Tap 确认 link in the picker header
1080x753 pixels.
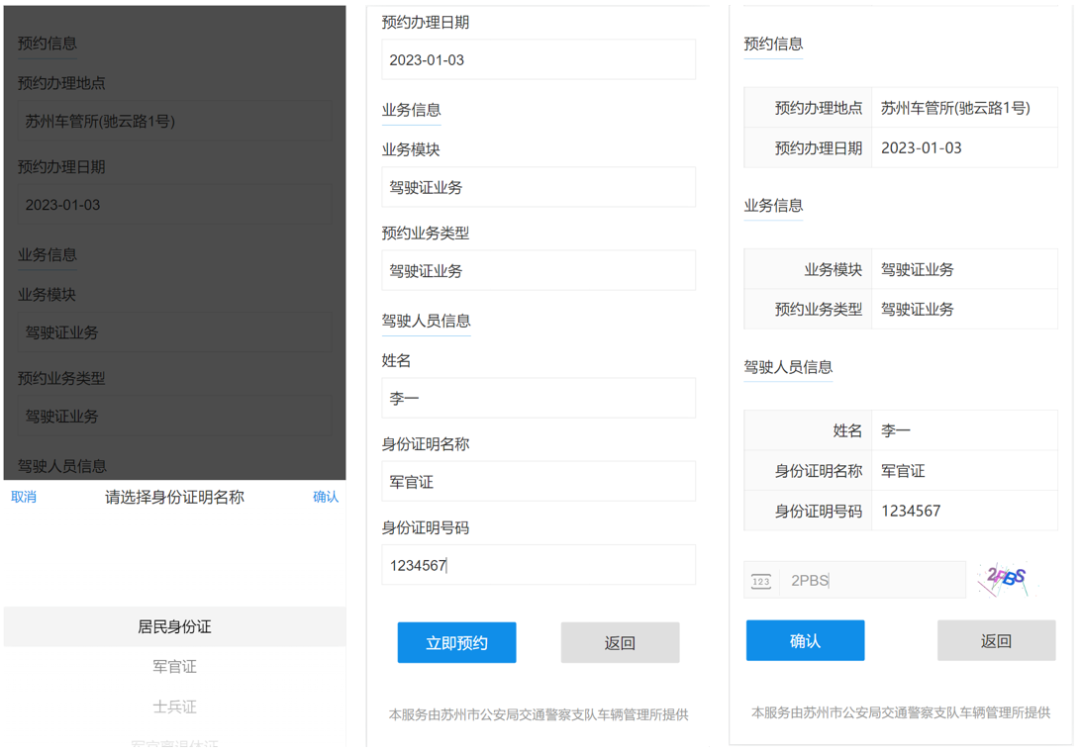pyautogui.click(x=325, y=497)
